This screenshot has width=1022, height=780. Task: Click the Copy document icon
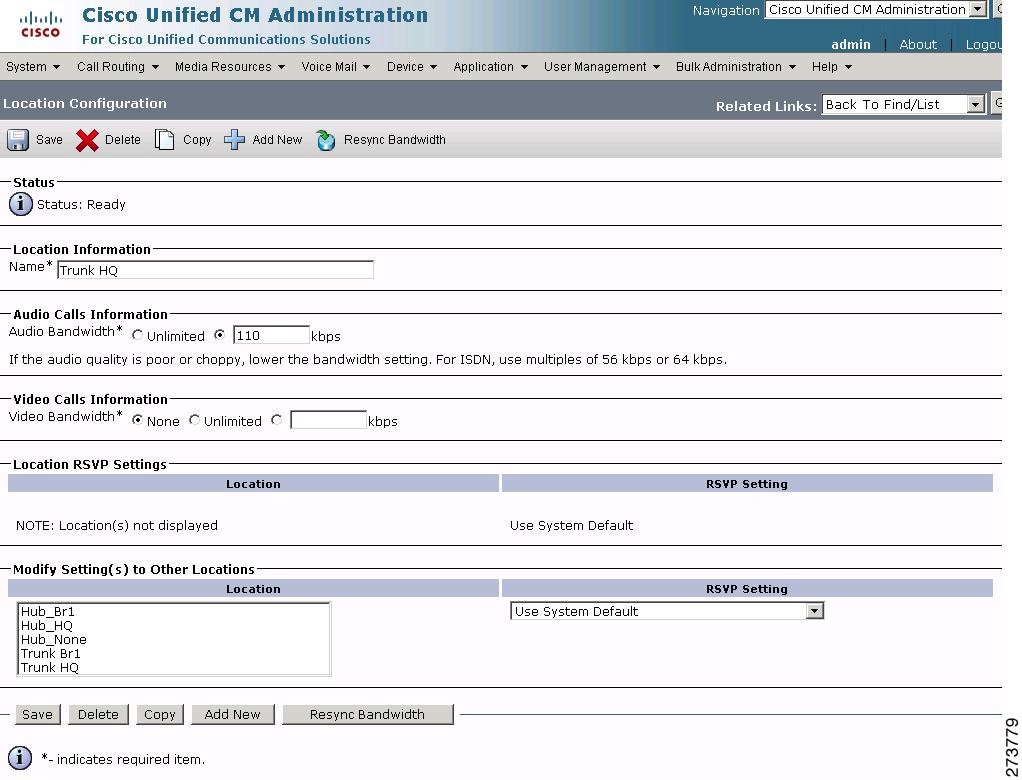[164, 139]
